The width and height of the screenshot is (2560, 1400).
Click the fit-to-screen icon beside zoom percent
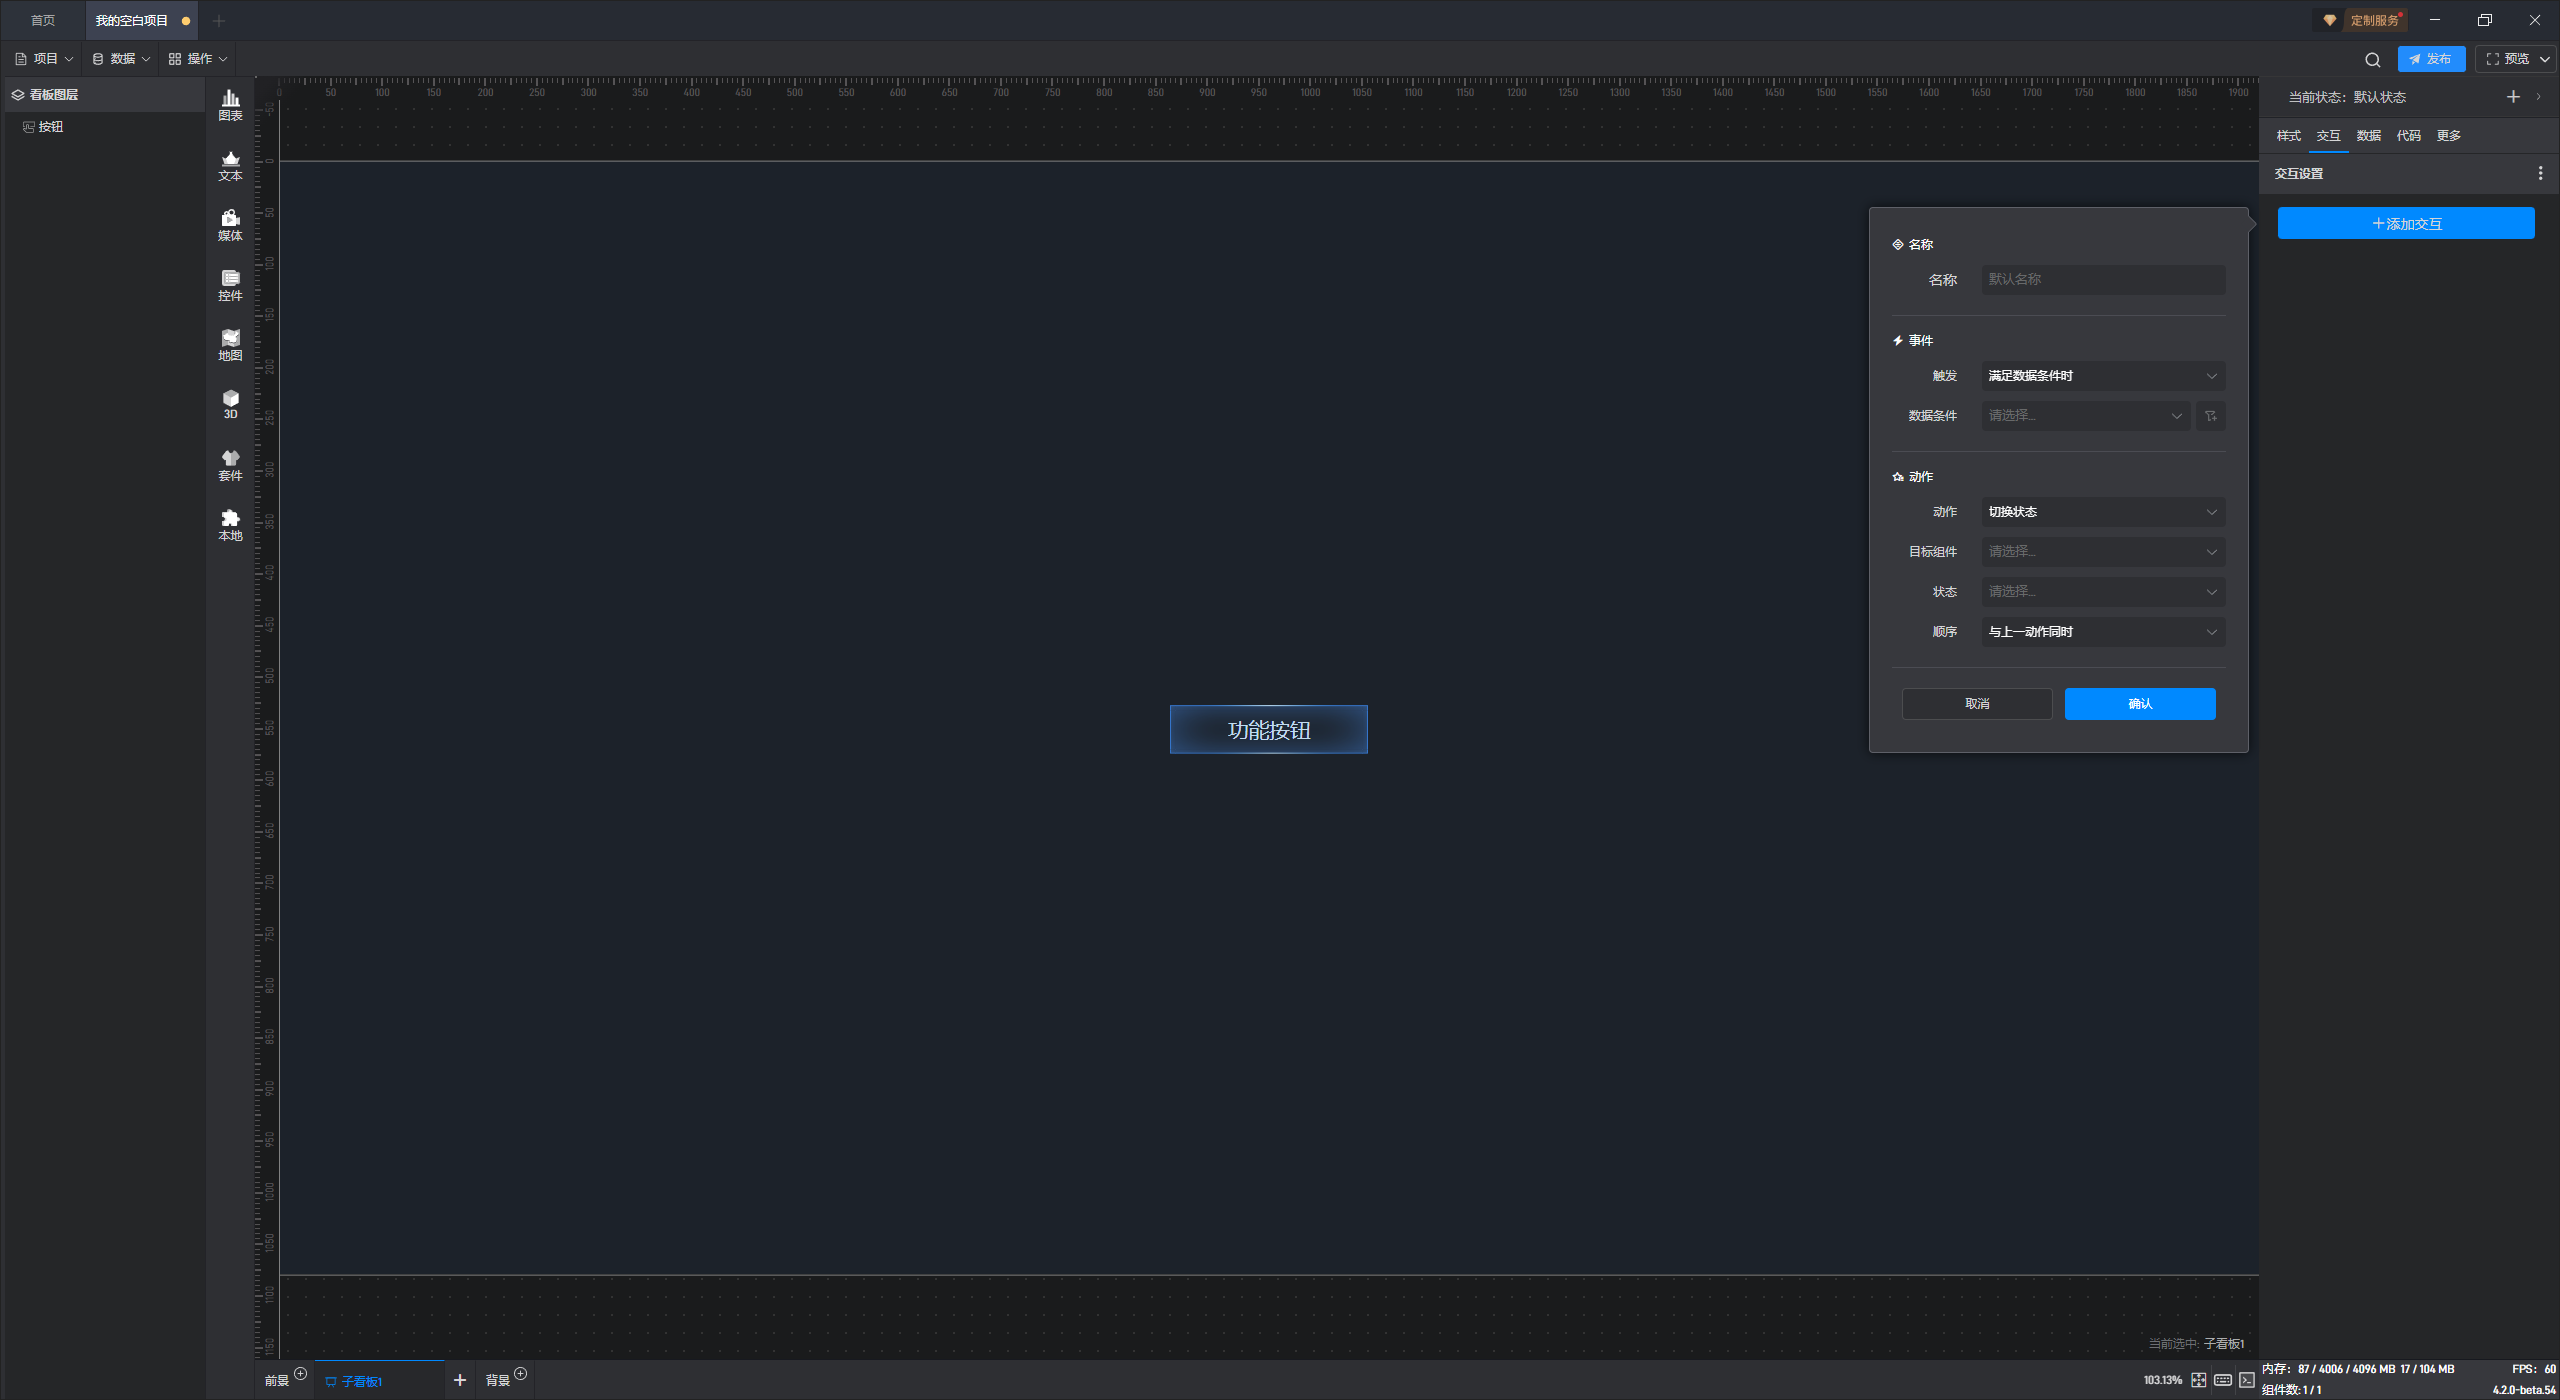2199,1380
